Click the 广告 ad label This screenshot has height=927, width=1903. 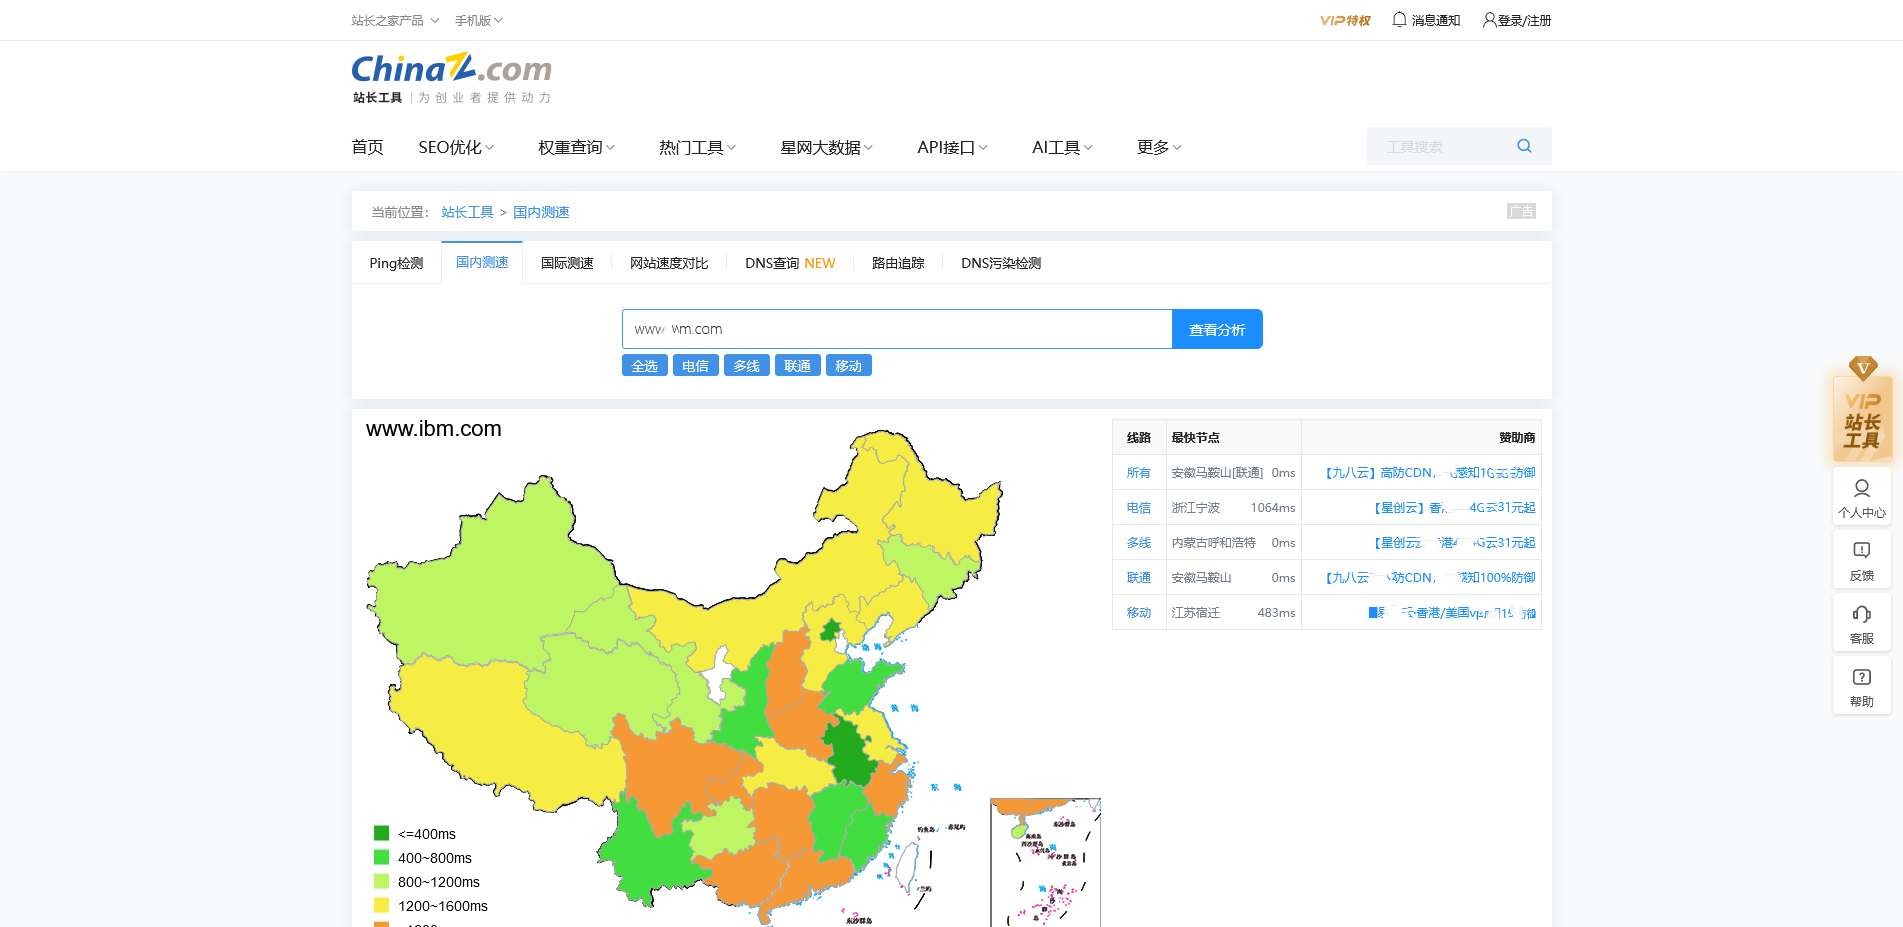[x=1521, y=211]
